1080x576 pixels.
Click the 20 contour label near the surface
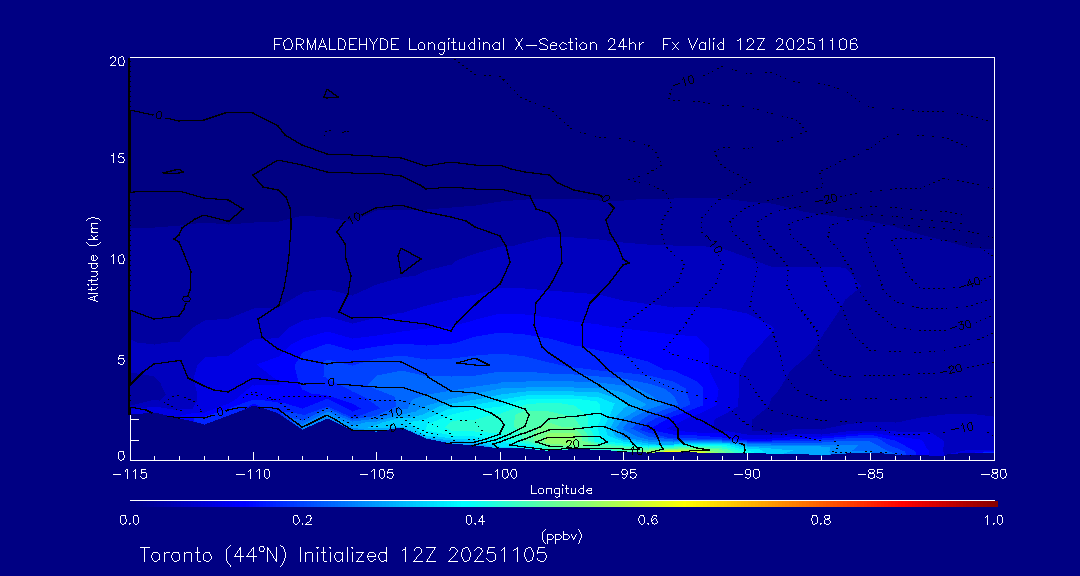(572, 443)
